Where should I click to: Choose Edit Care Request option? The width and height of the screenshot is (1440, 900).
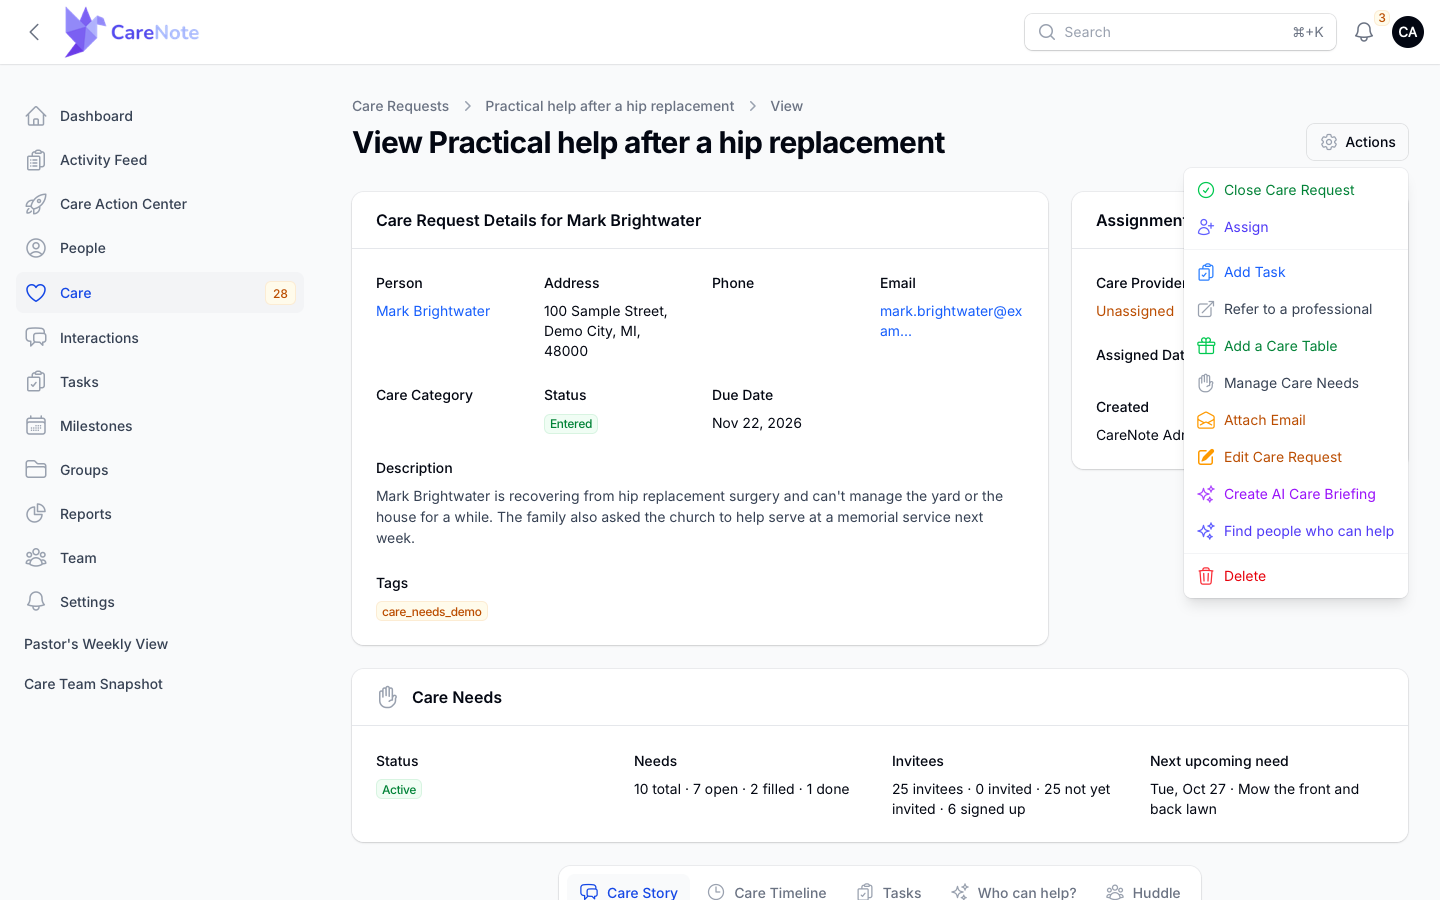pyautogui.click(x=1296, y=457)
